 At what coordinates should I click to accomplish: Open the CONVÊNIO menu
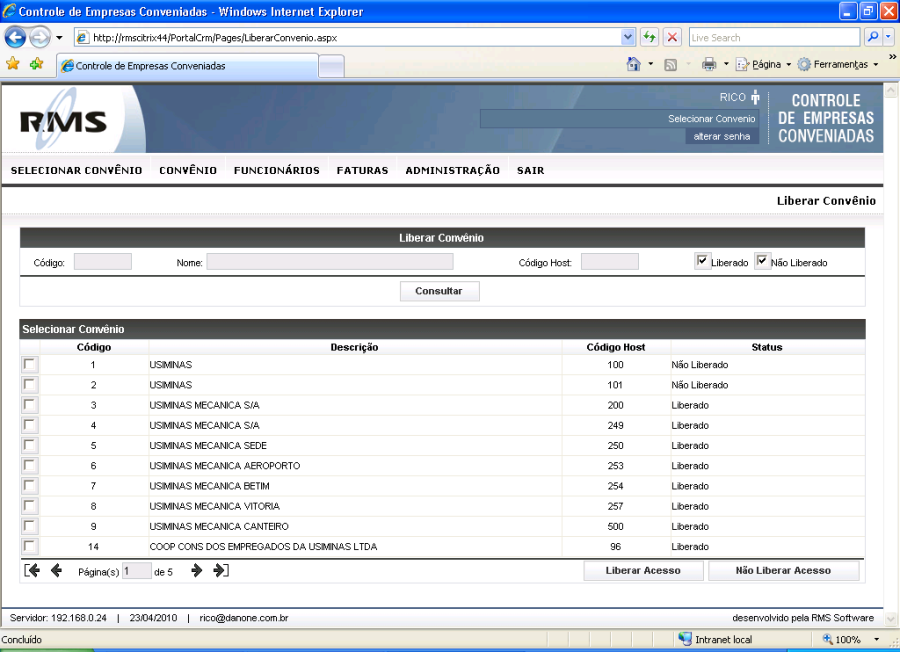188,170
